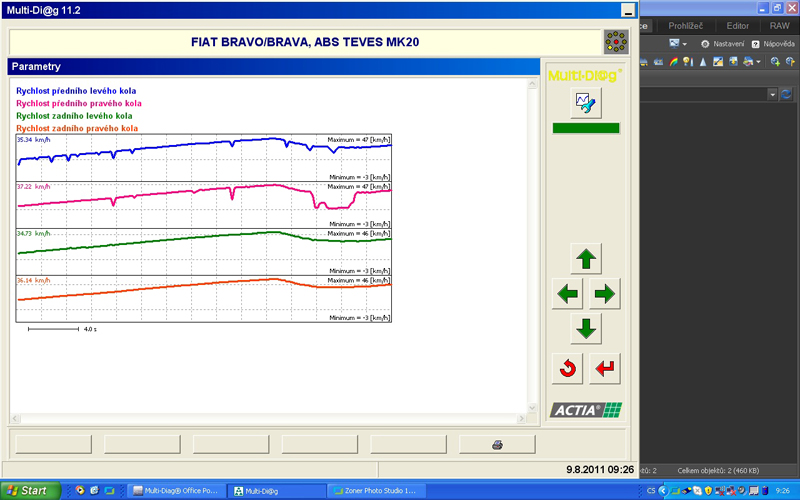Click the first empty function button at bottom
Viewport: 800px width, 500px height.
point(54,444)
